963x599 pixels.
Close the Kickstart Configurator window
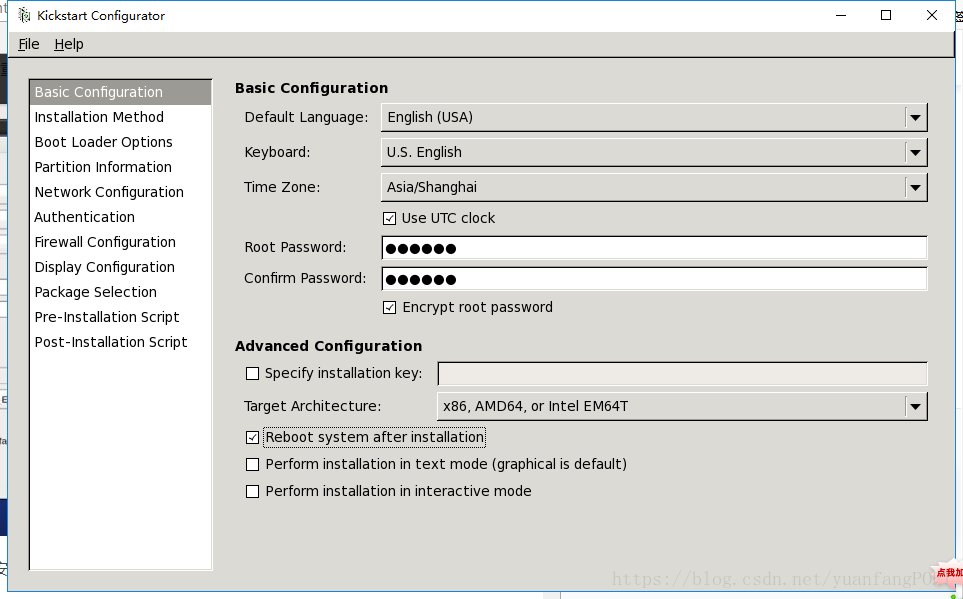point(932,15)
